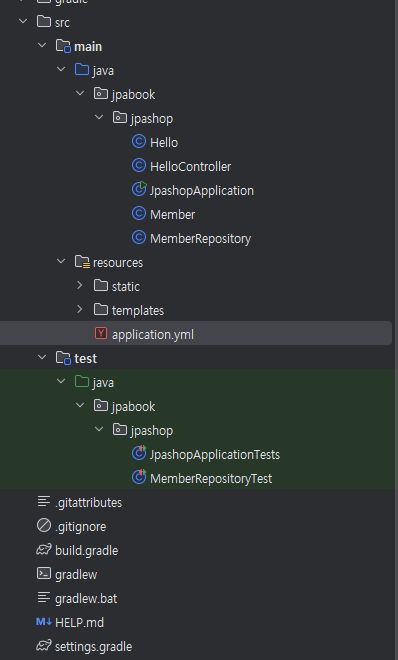Viewport: 398px width, 660px height.
Task: Open the Member class file
Action: pos(172,215)
